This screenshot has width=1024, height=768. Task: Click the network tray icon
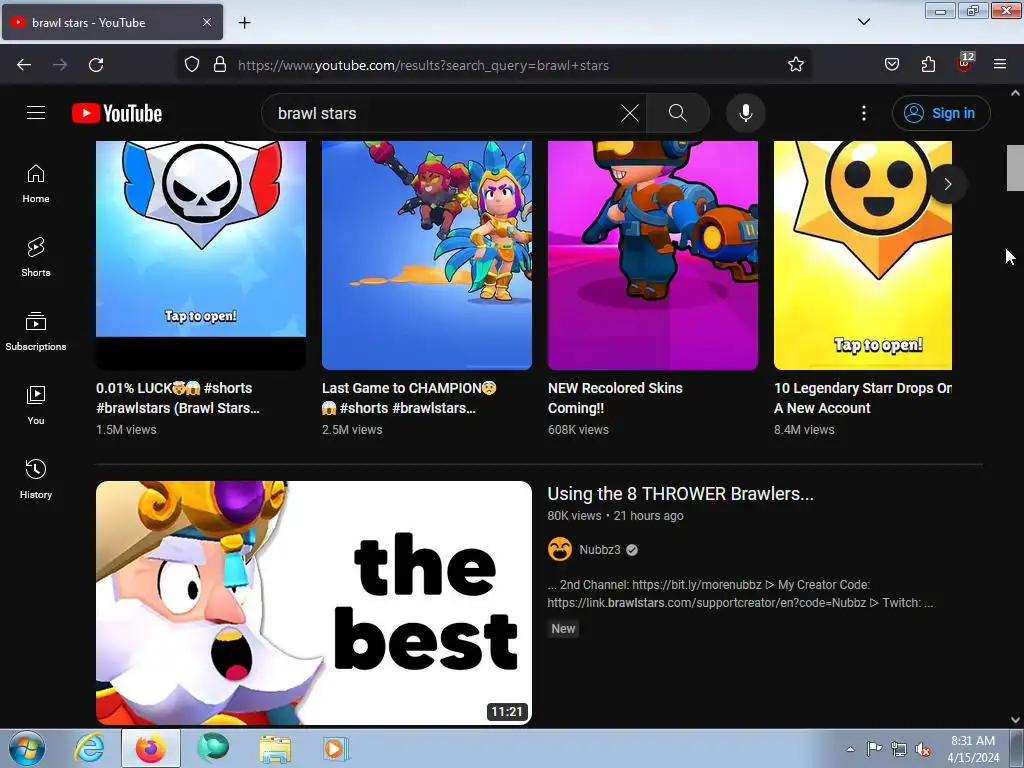click(x=899, y=749)
